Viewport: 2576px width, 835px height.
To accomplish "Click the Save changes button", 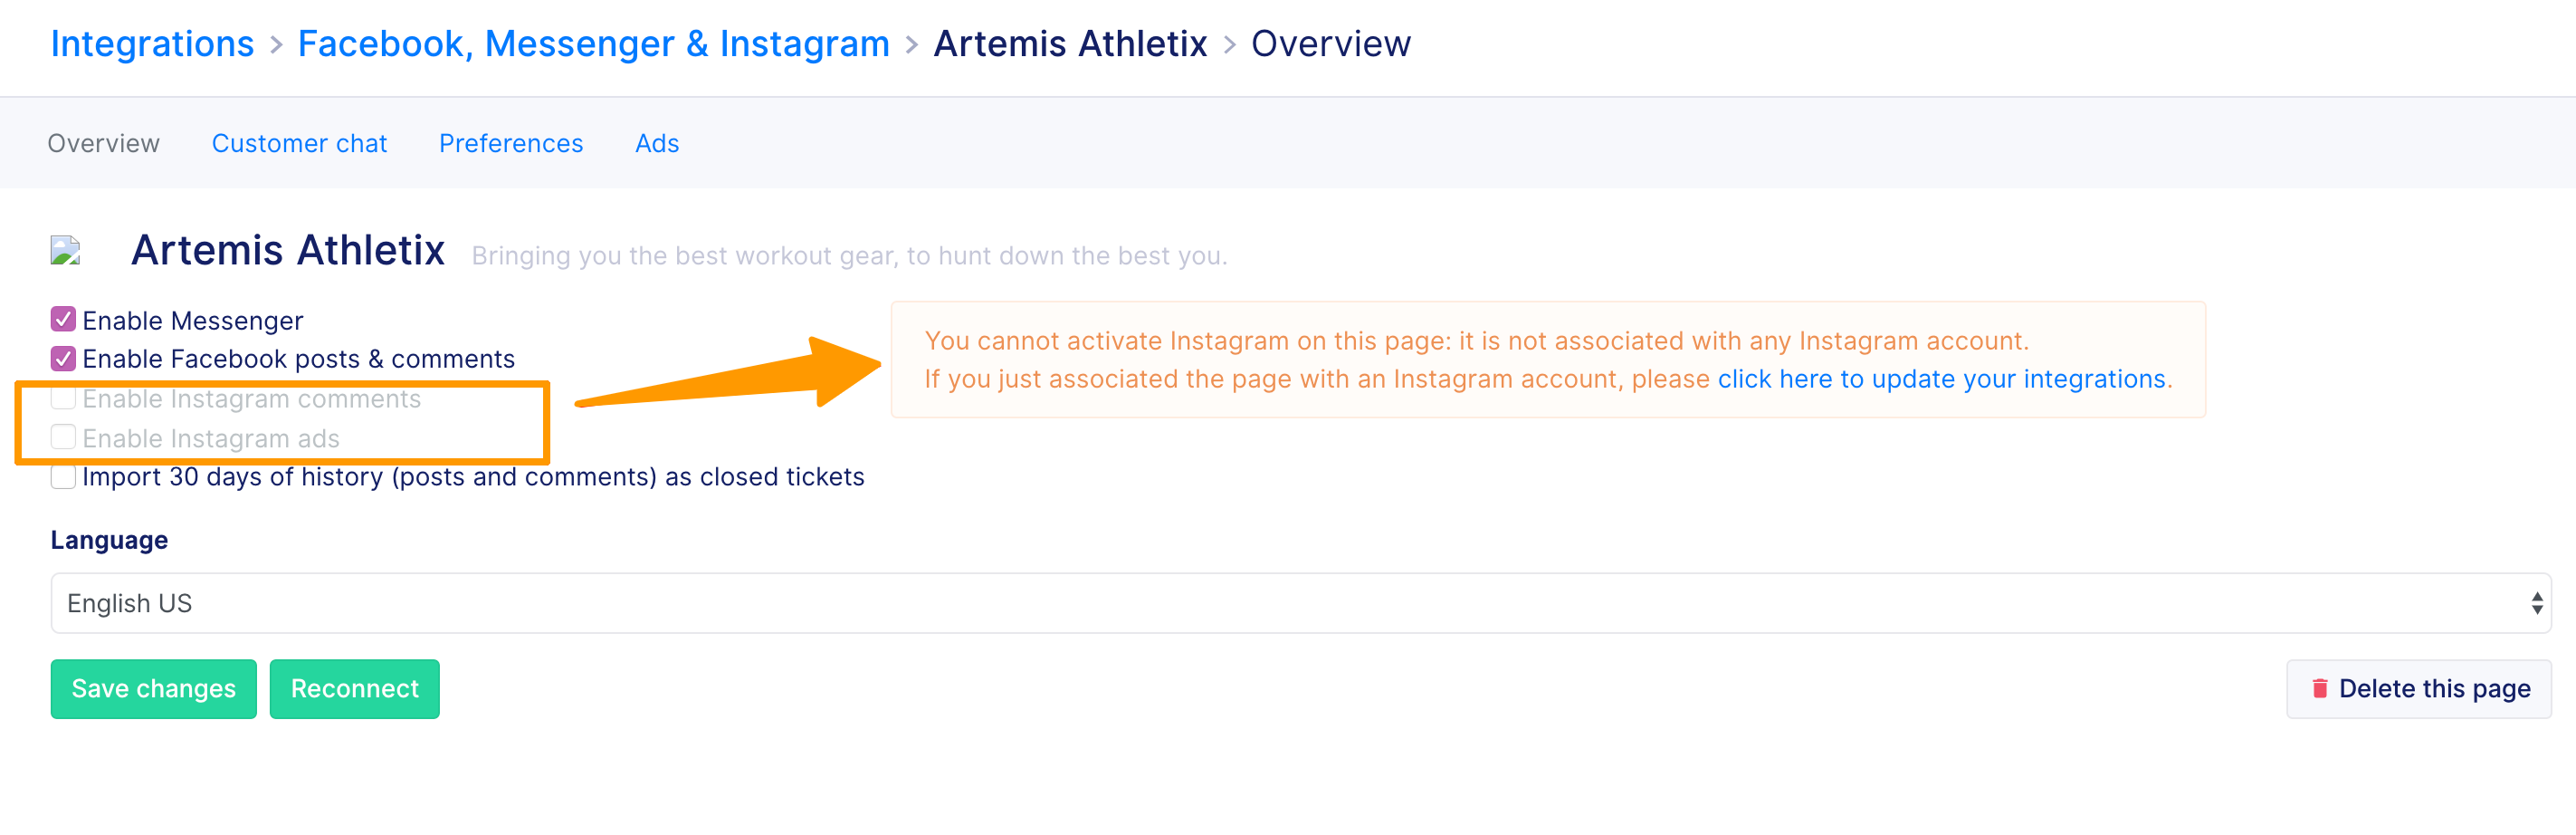I will tap(154, 689).
